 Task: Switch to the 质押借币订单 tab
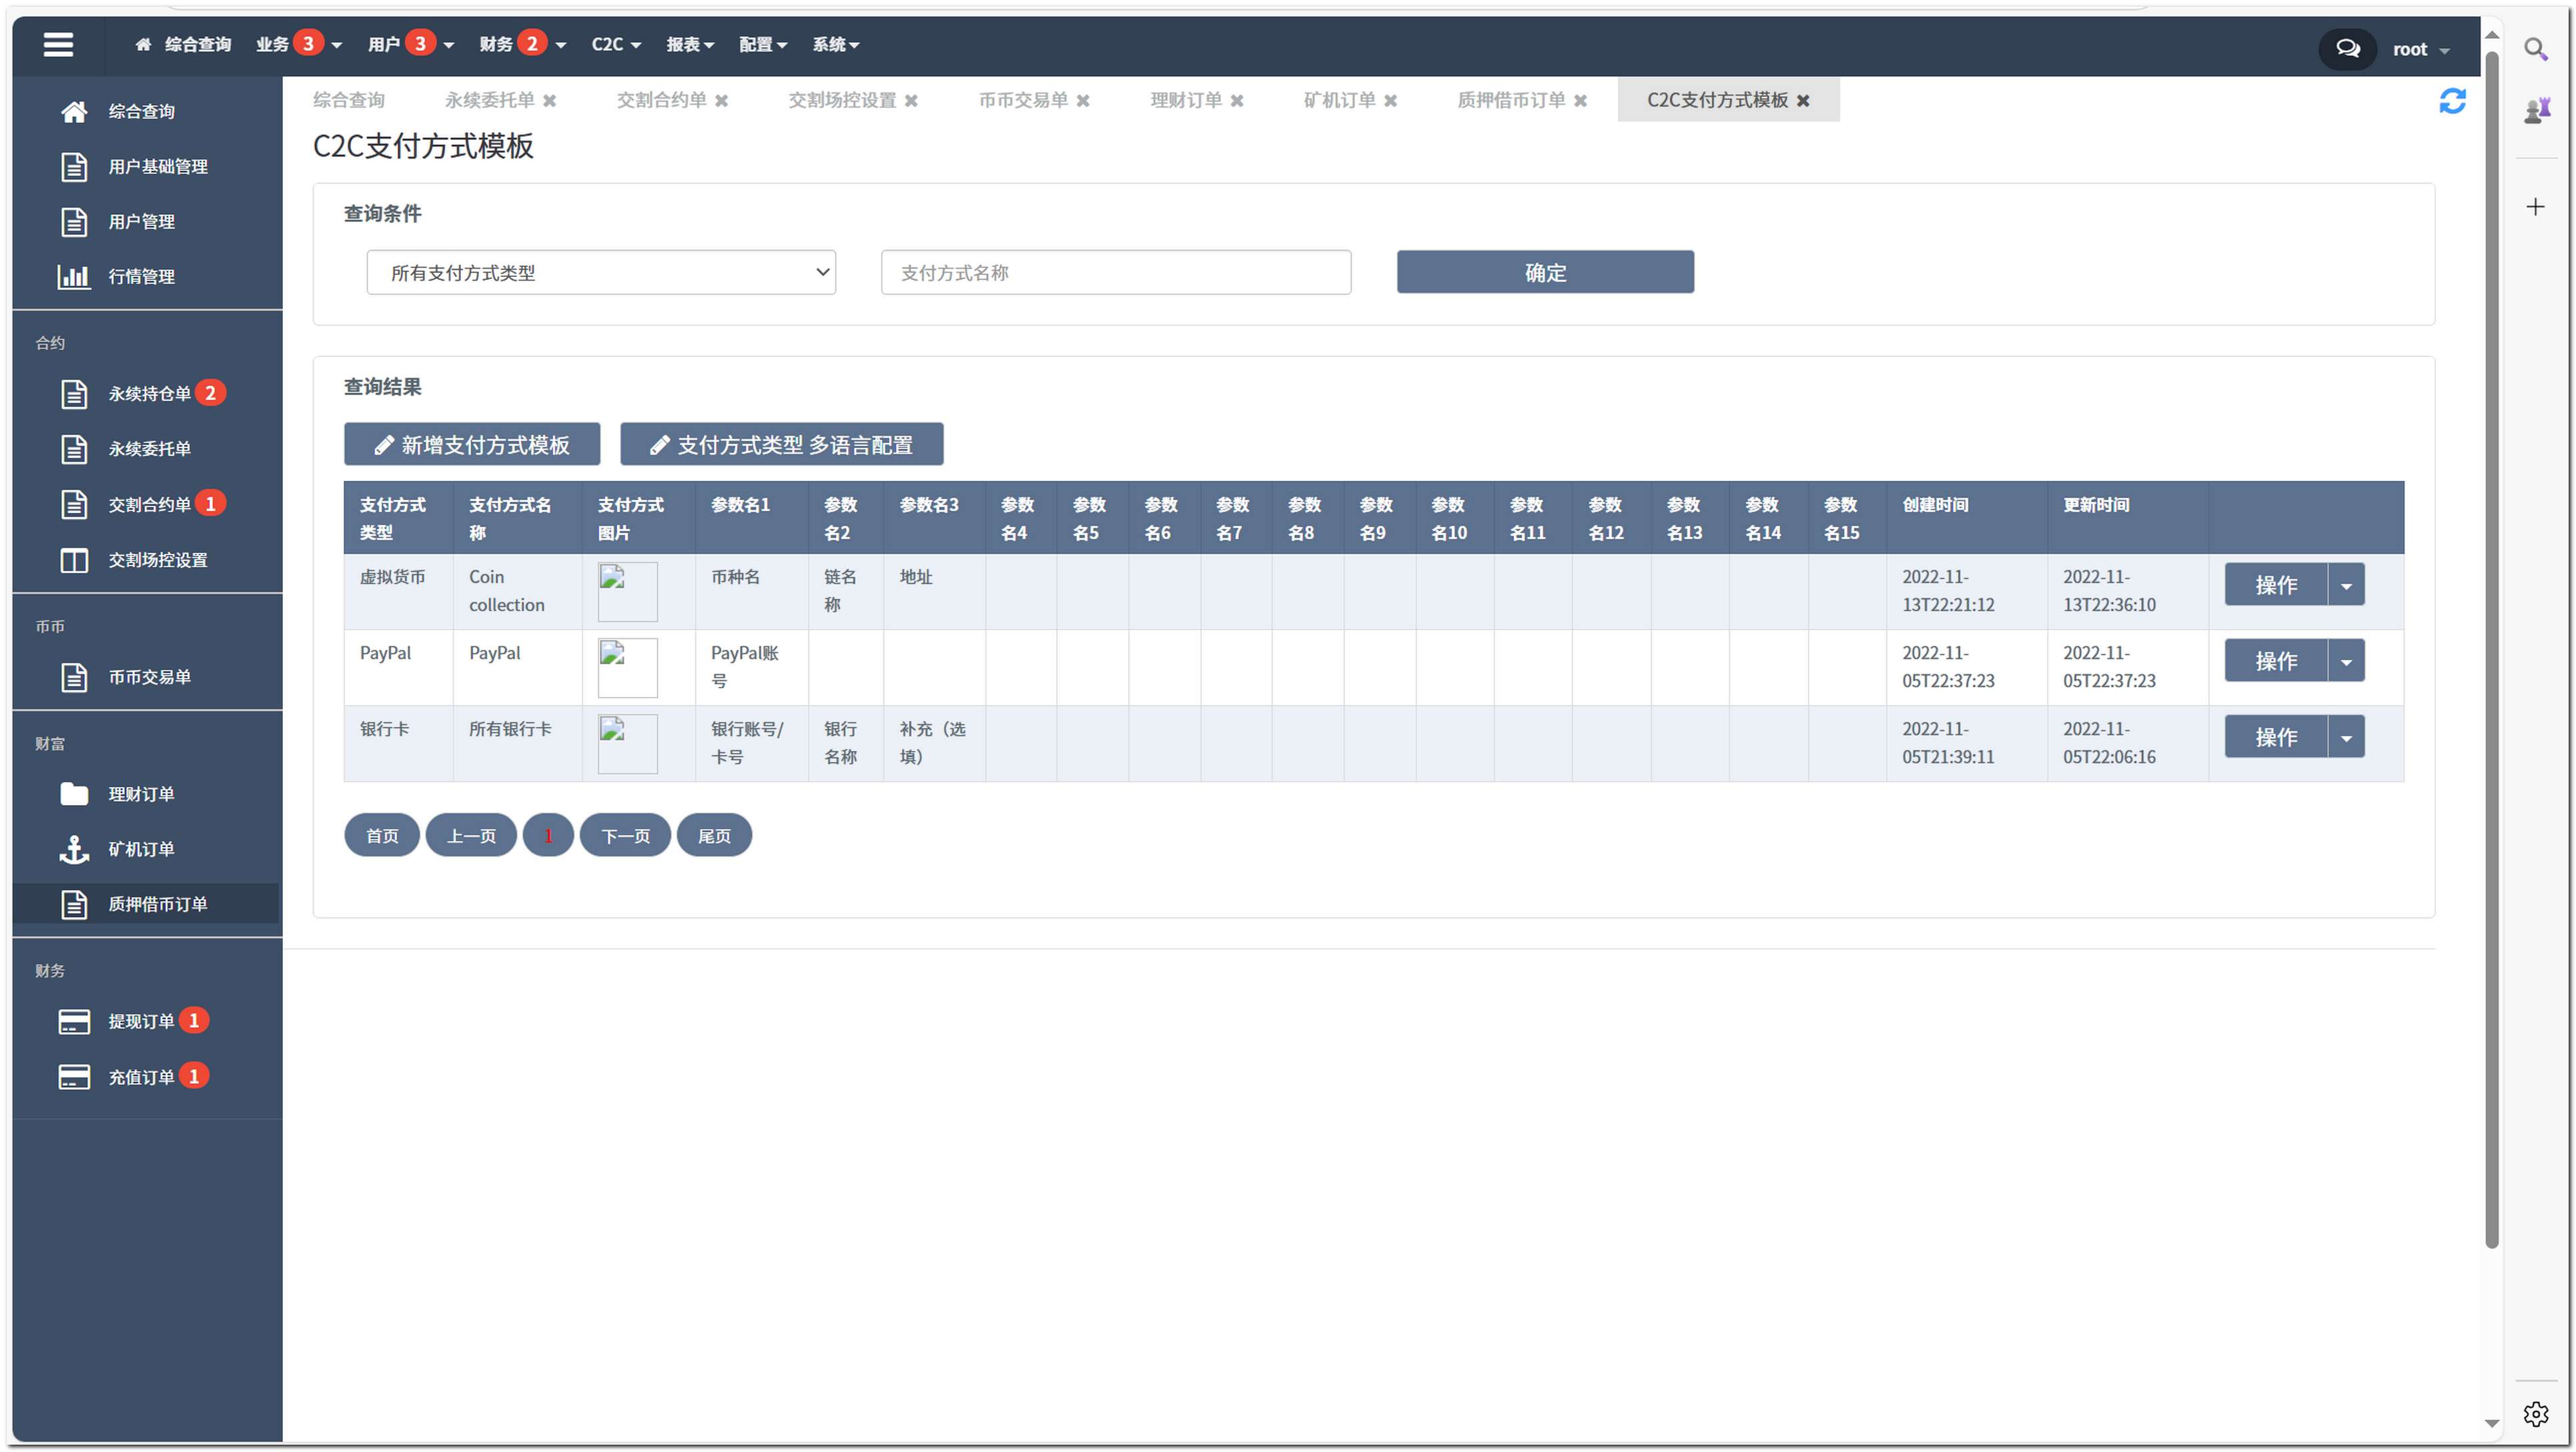tap(1510, 100)
